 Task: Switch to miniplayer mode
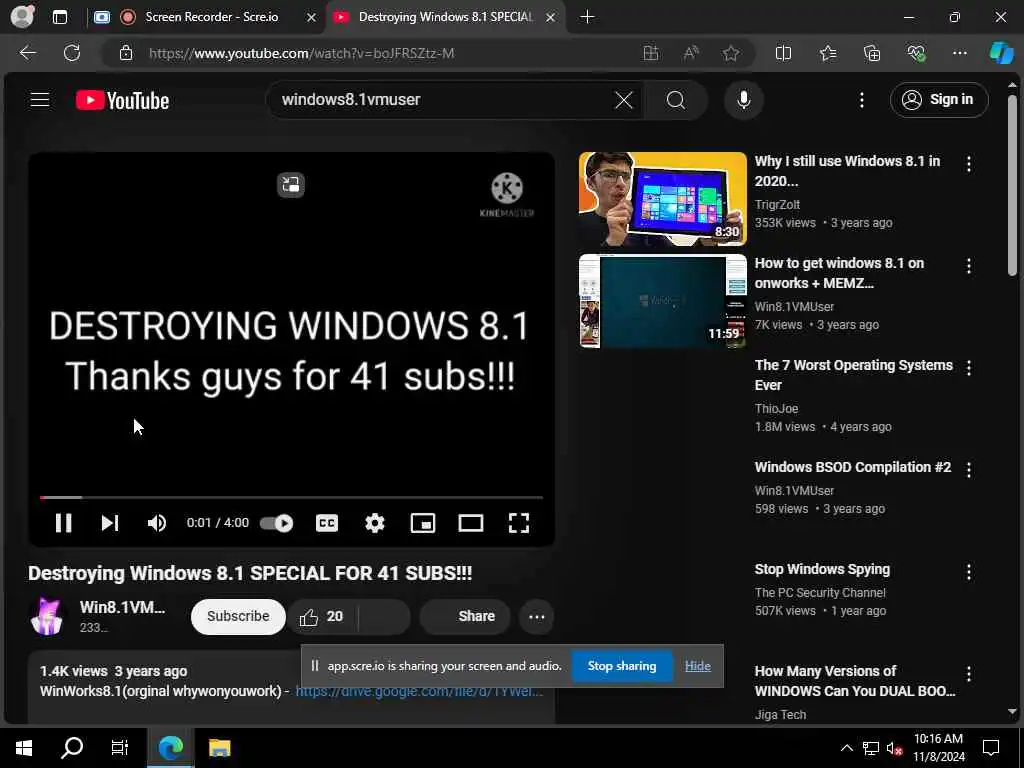click(423, 522)
